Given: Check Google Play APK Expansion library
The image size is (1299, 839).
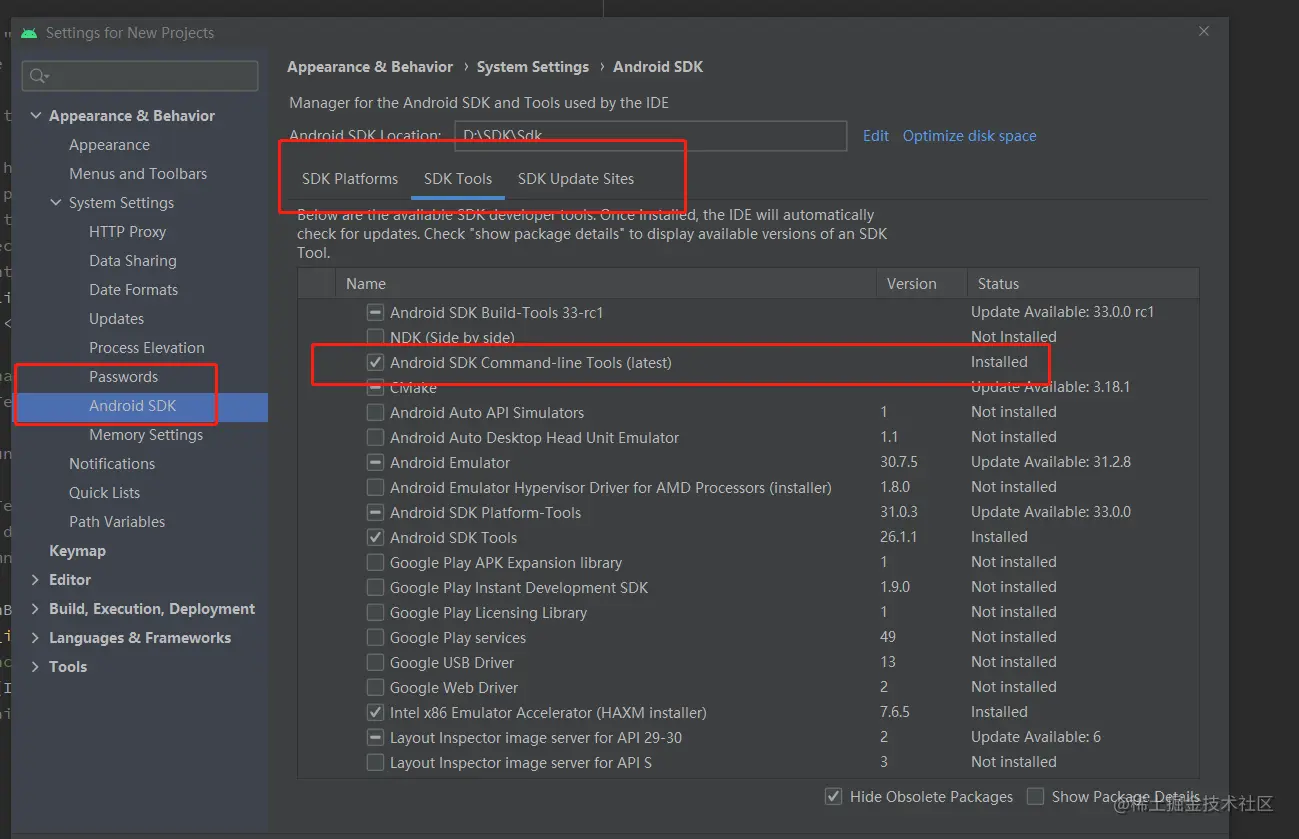Looking at the screenshot, I should [x=375, y=562].
